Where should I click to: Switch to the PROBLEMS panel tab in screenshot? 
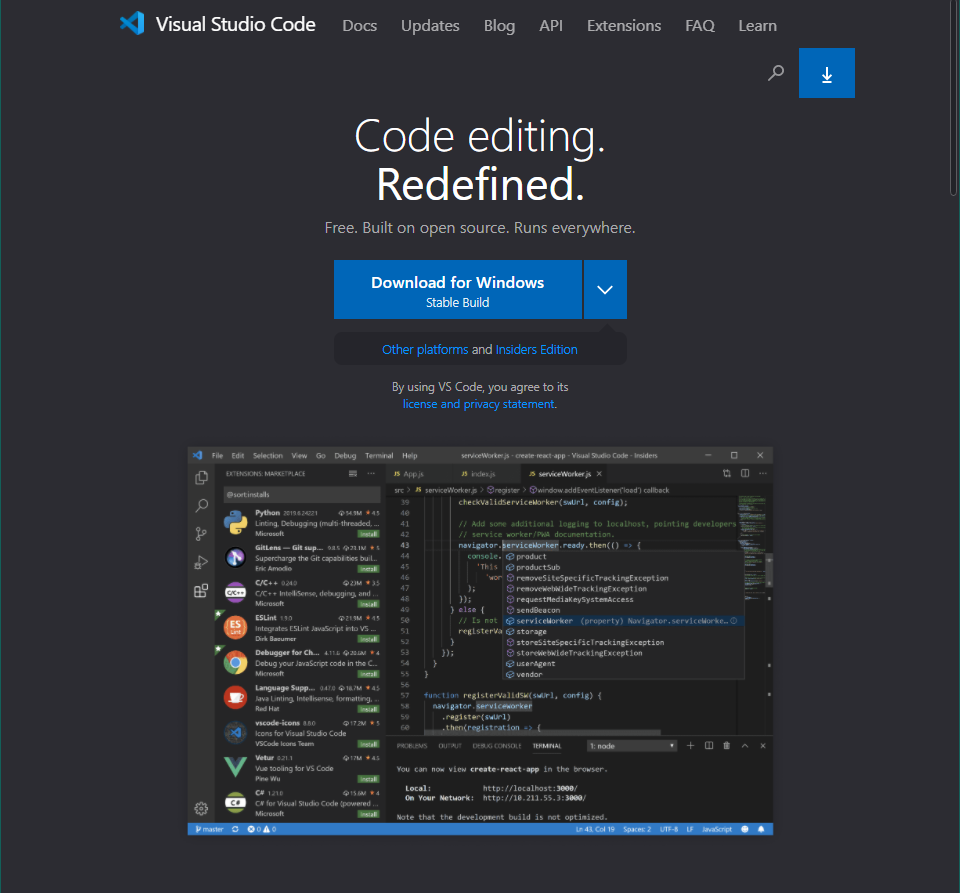[411, 745]
